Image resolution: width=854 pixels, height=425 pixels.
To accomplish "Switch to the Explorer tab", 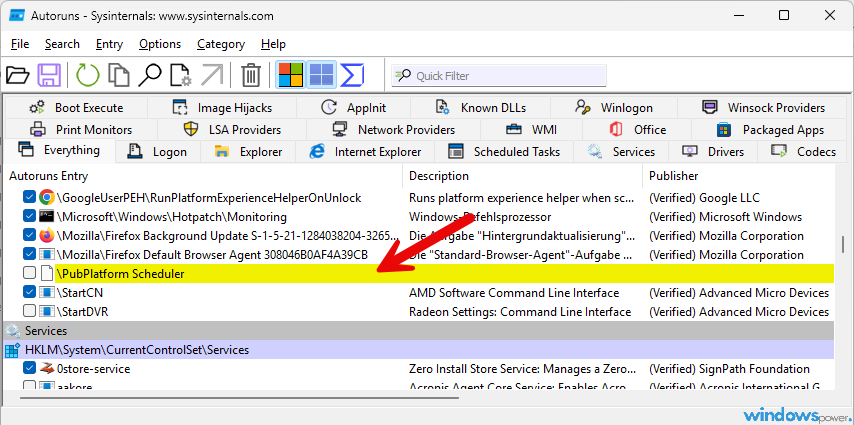I will click(248, 151).
